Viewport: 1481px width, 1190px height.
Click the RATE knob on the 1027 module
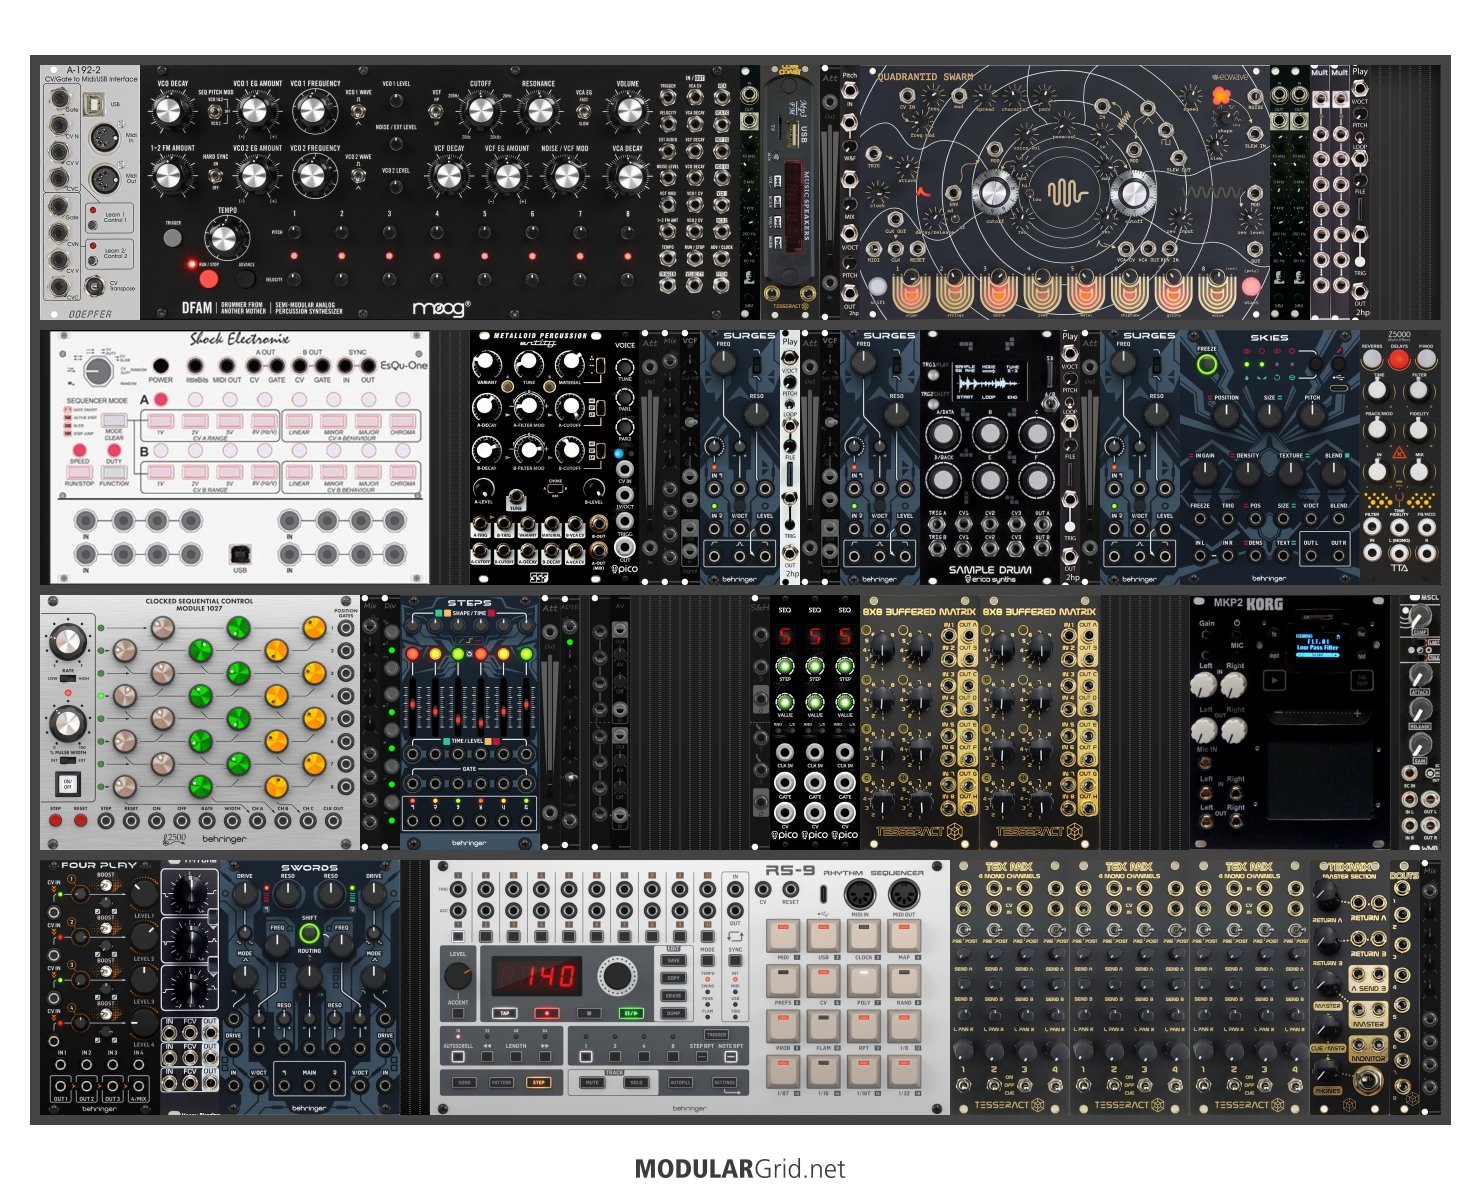[x=67, y=642]
